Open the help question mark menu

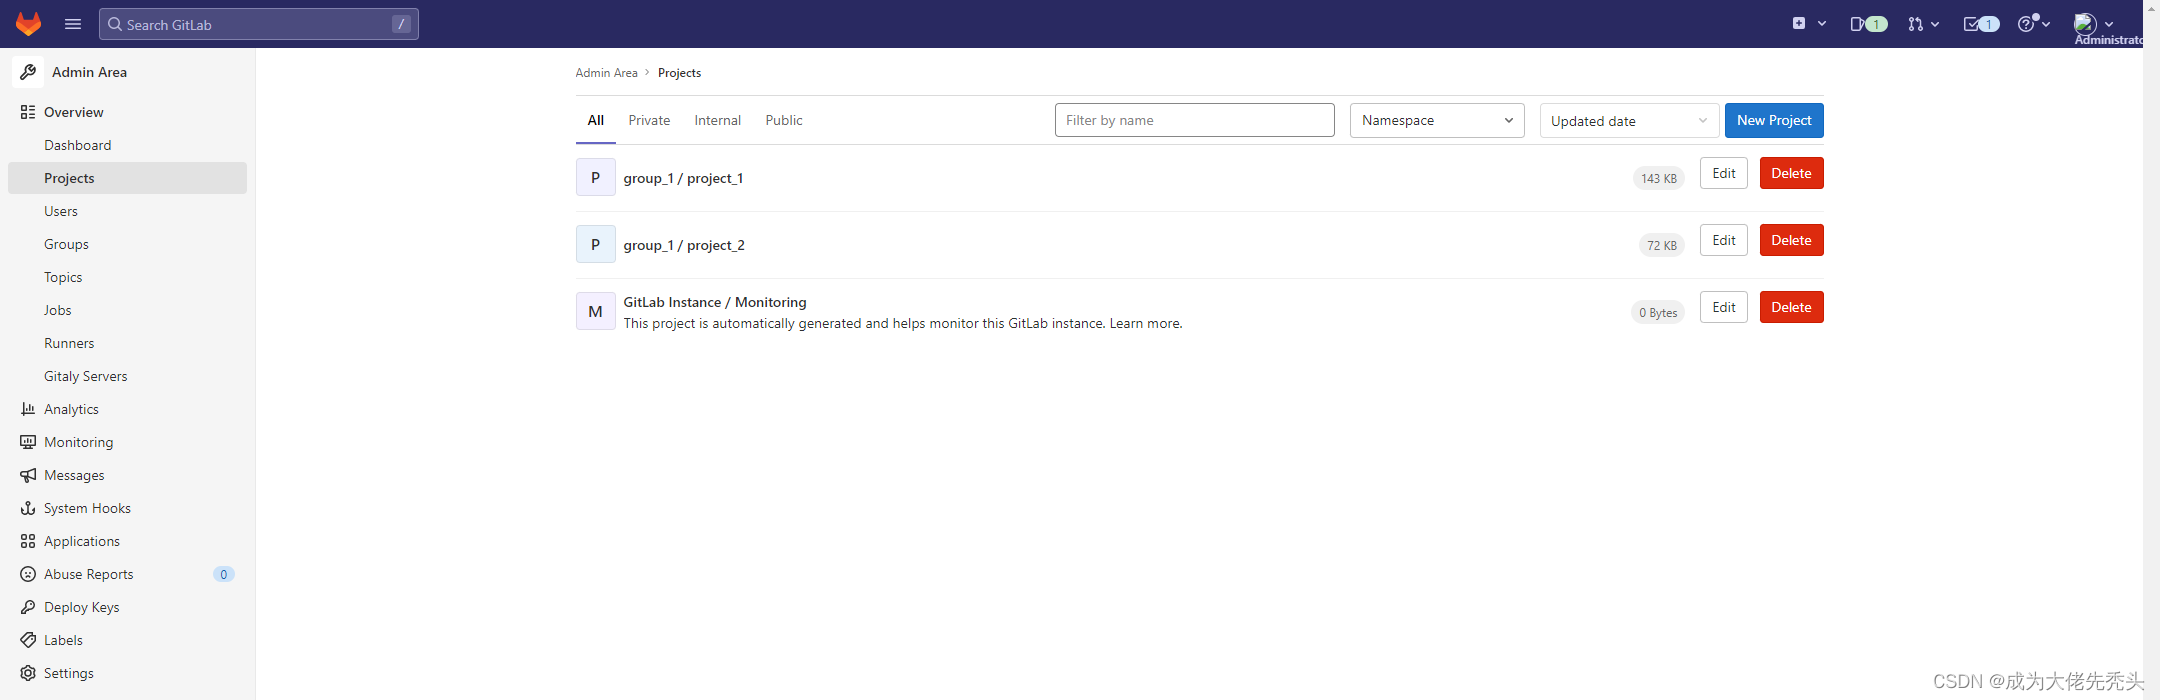2034,24
